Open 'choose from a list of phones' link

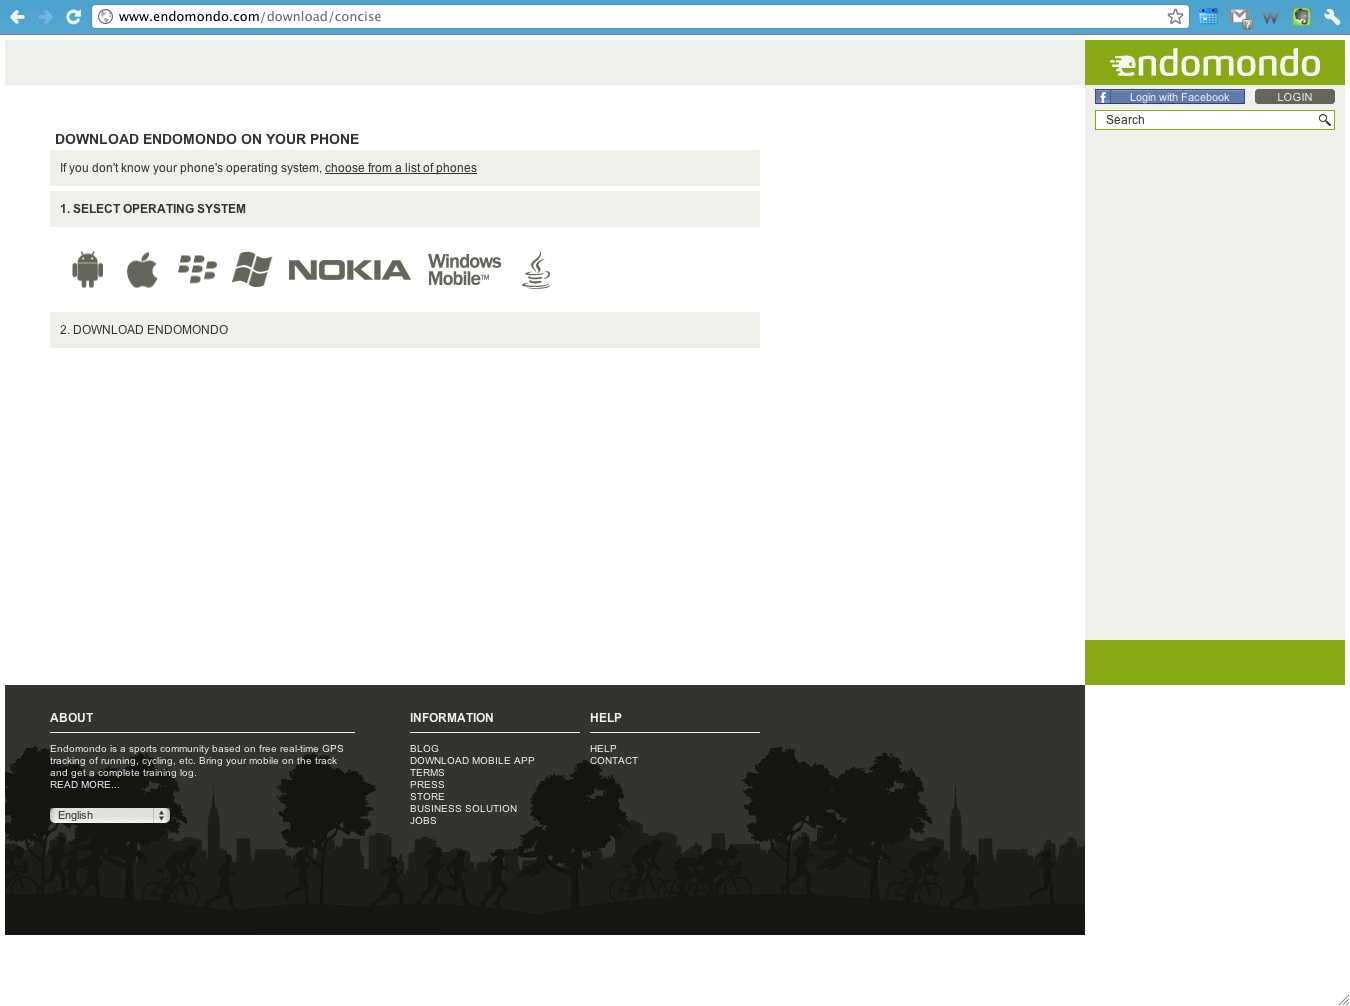click(400, 168)
